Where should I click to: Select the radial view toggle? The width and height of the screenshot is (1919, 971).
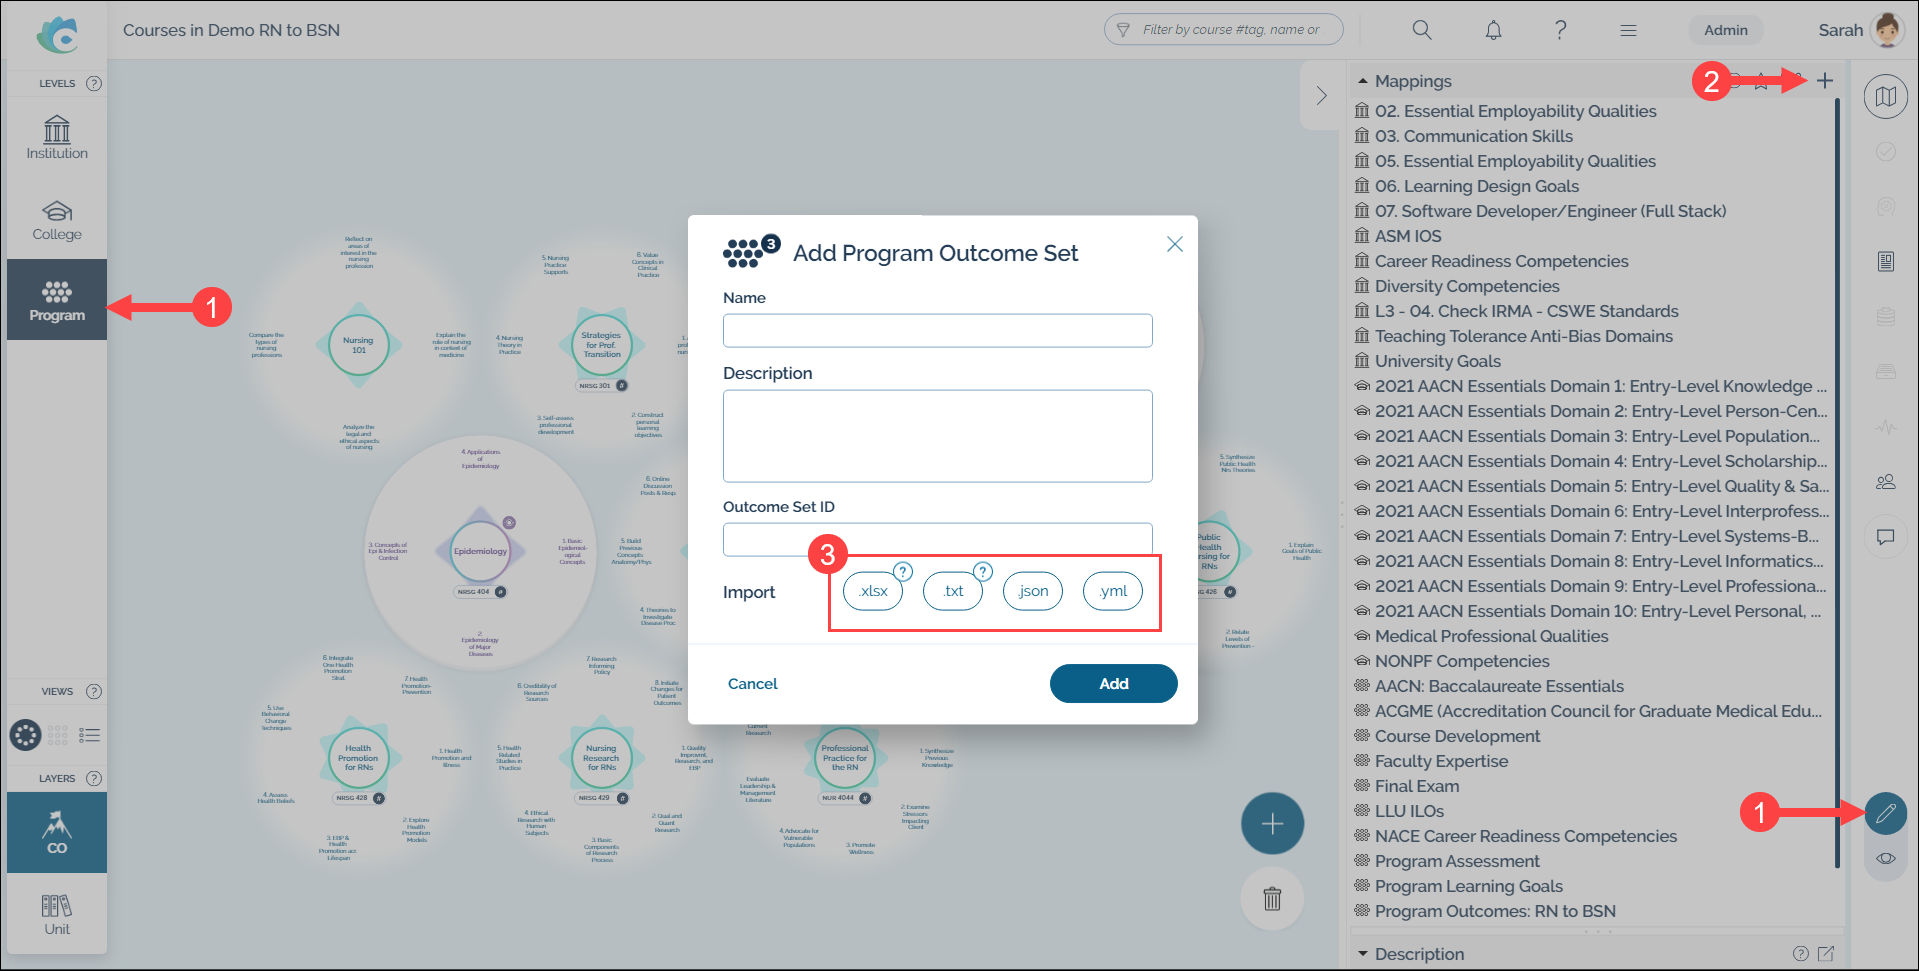click(25, 735)
